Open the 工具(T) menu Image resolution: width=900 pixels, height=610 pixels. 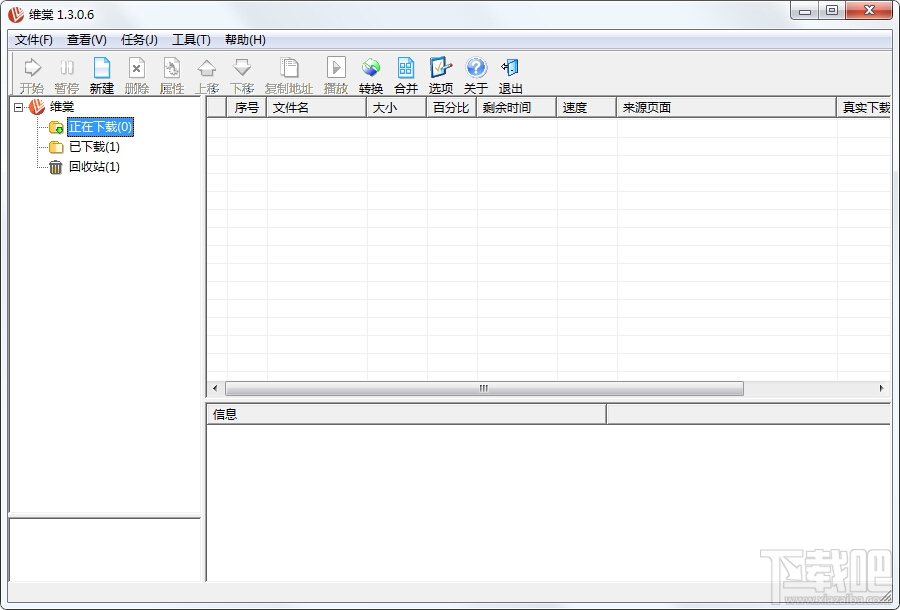pyautogui.click(x=192, y=40)
